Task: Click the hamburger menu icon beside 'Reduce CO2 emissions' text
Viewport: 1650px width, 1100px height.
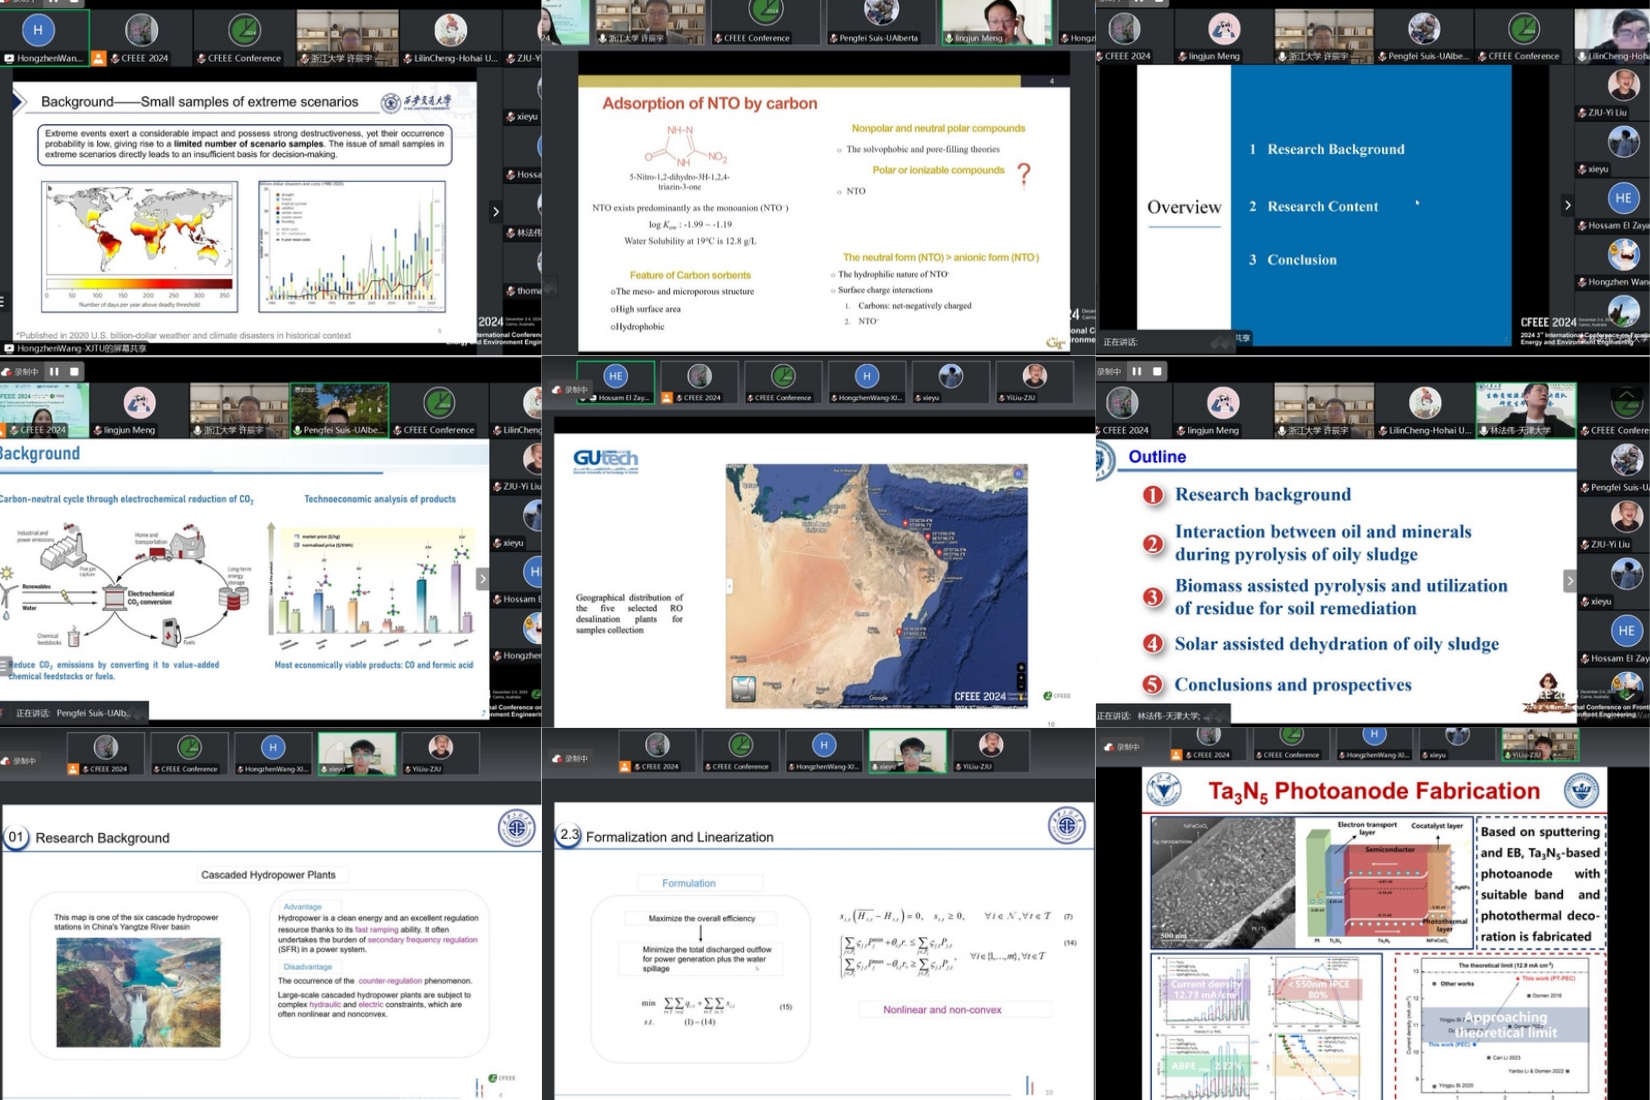Action: [5, 664]
